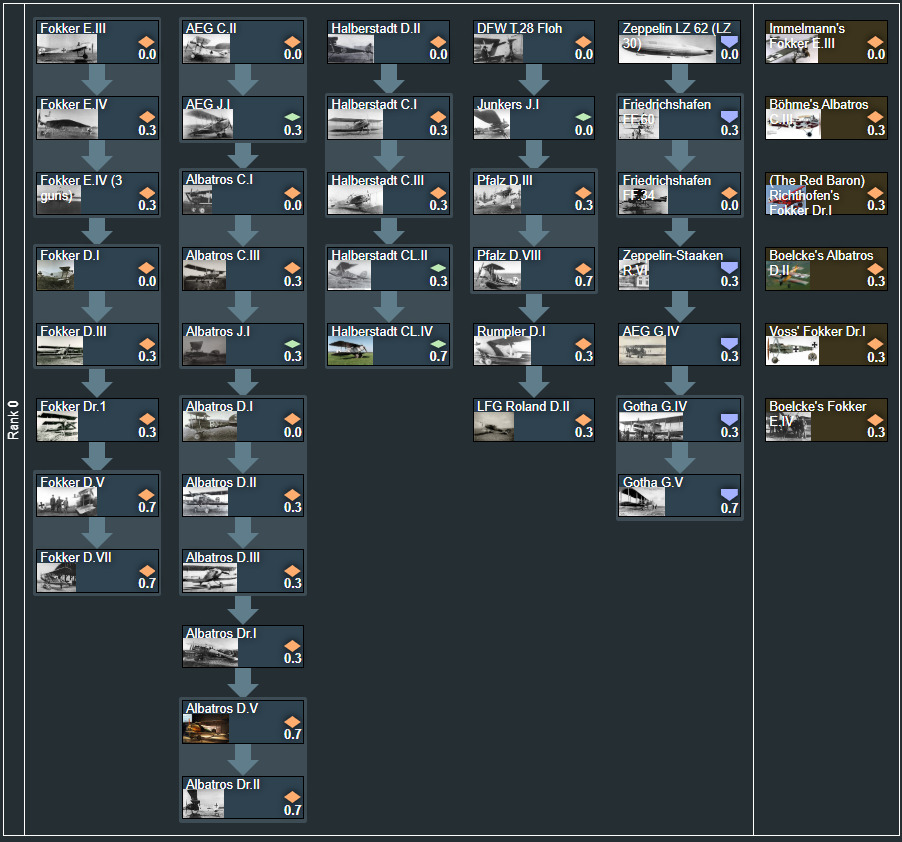The height and width of the screenshot is (842, 902).
Task: Open the Fokker D.VII aircraft card
Action: coord(97,570)
